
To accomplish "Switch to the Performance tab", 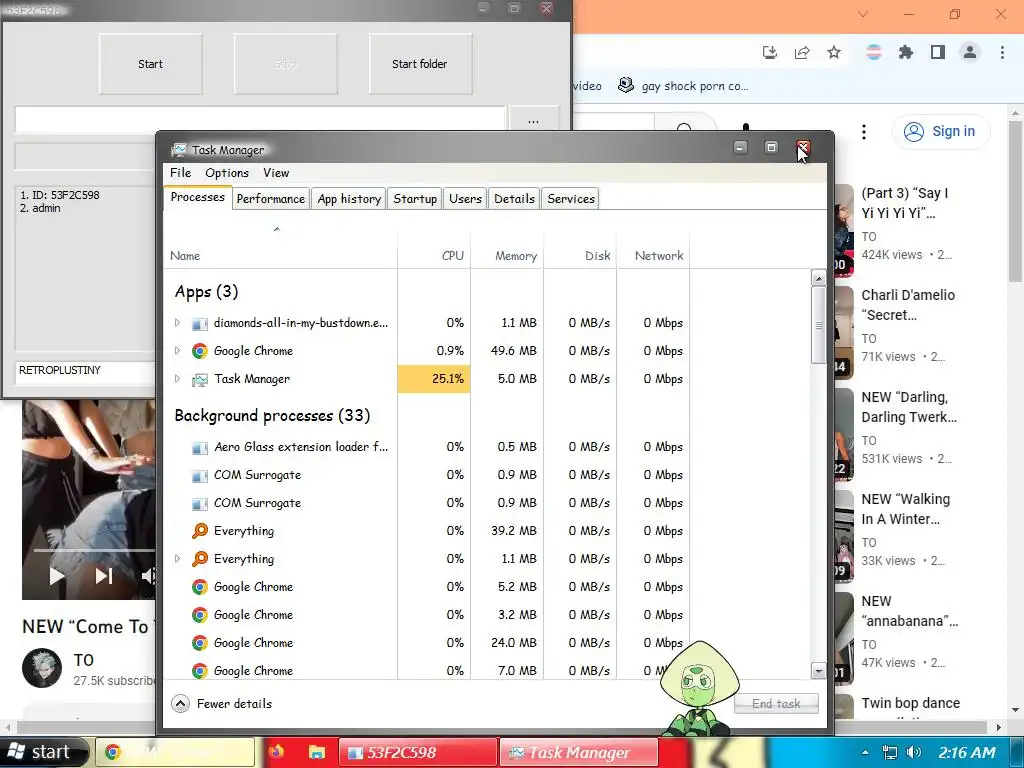I will pyautogui.click(x=270, y=199).
